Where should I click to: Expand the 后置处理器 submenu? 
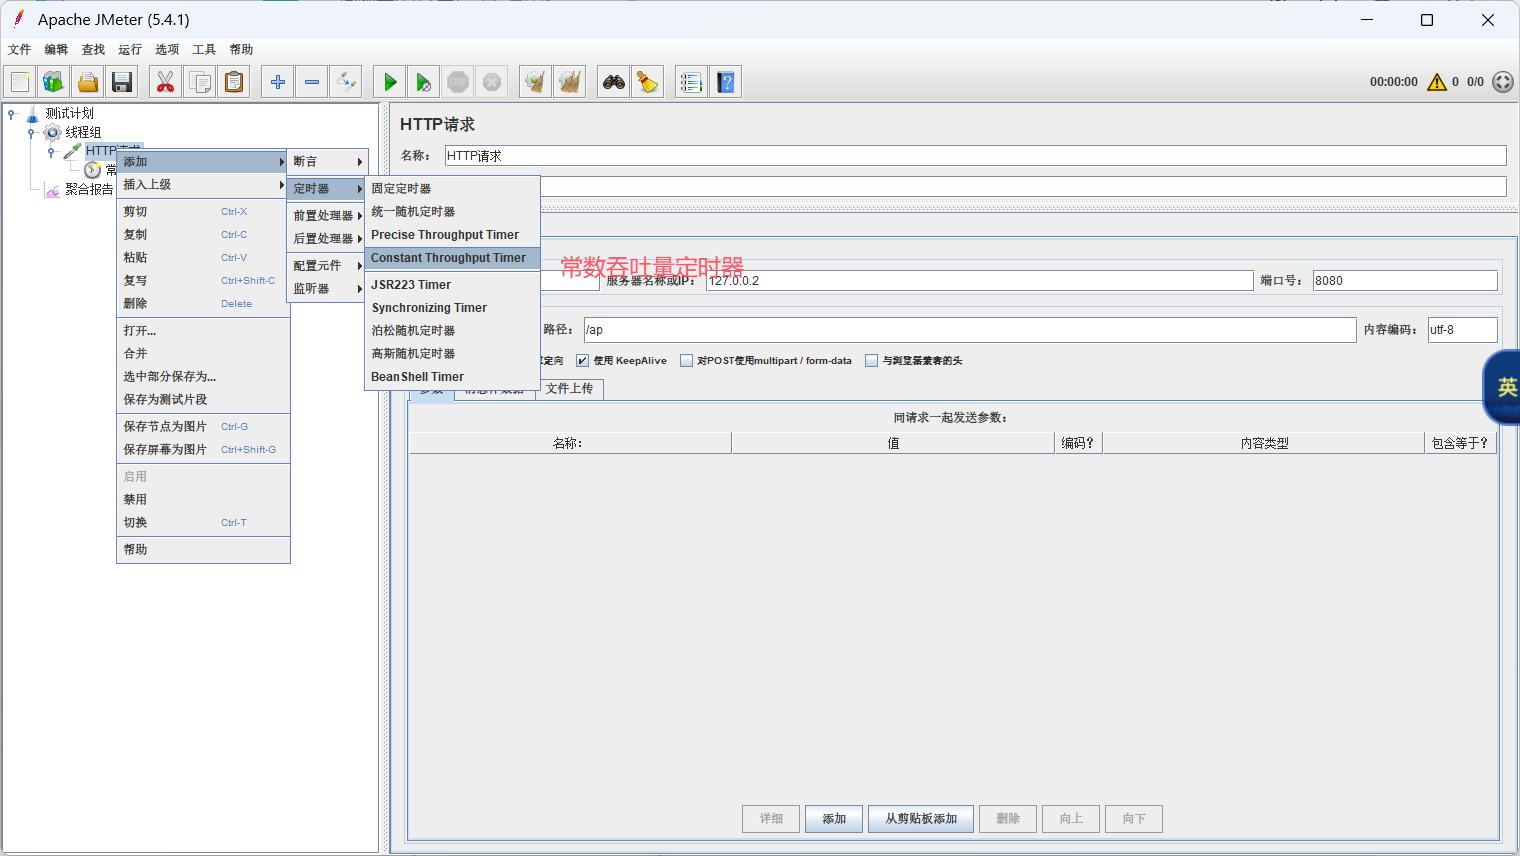[x=327, y=239]
